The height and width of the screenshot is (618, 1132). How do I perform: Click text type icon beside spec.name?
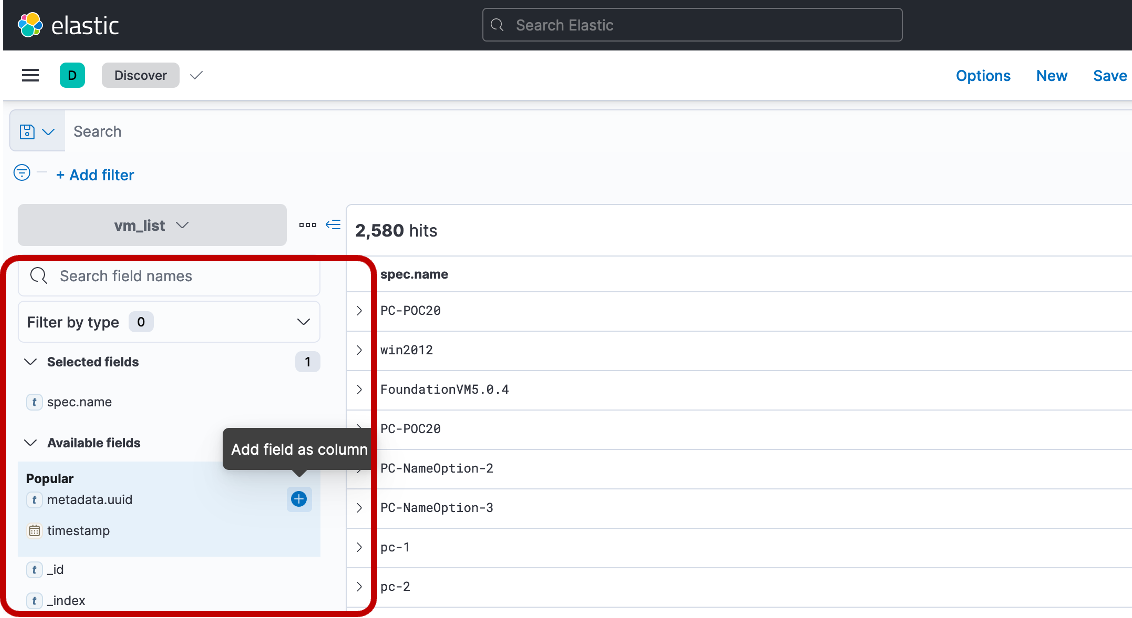(34, 402)
